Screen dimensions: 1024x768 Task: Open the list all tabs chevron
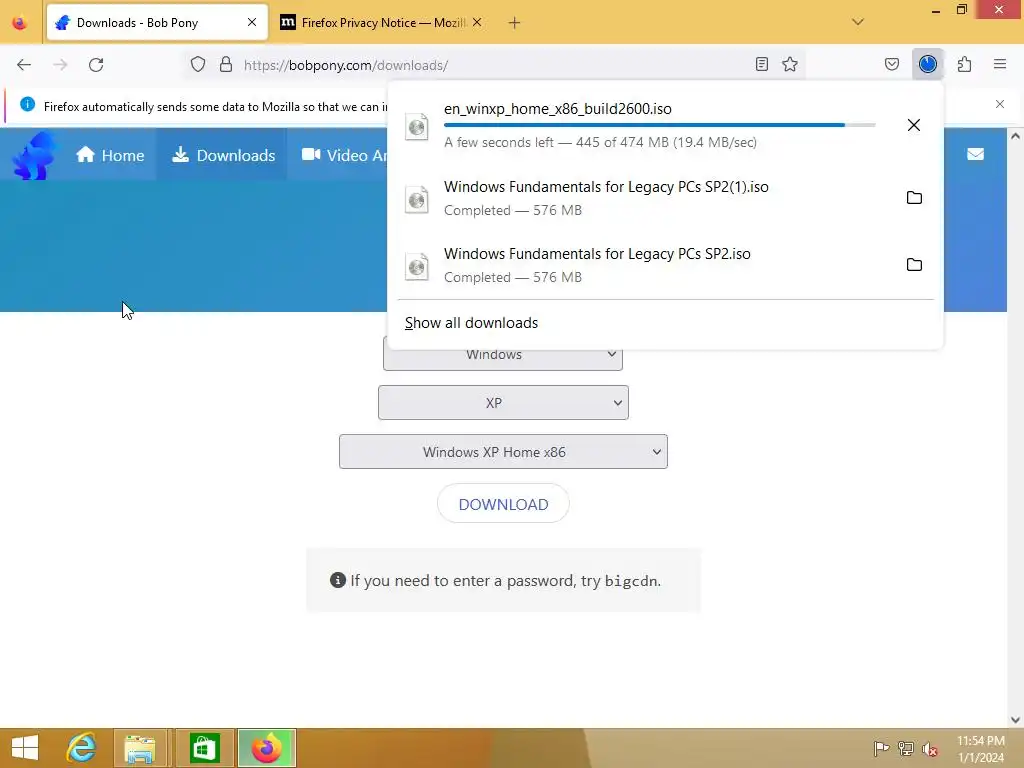[858, 22]
